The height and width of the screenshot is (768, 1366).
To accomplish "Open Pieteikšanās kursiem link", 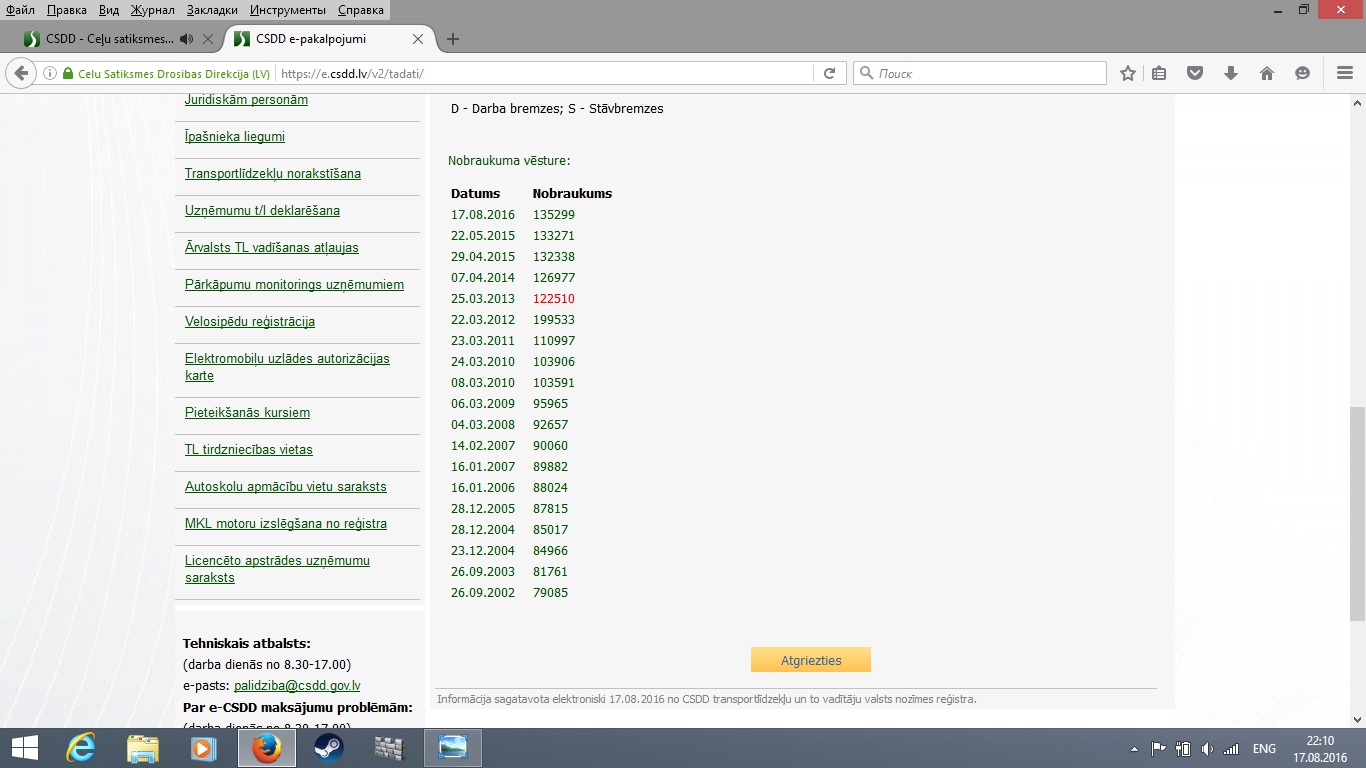I will pos(247,413).
